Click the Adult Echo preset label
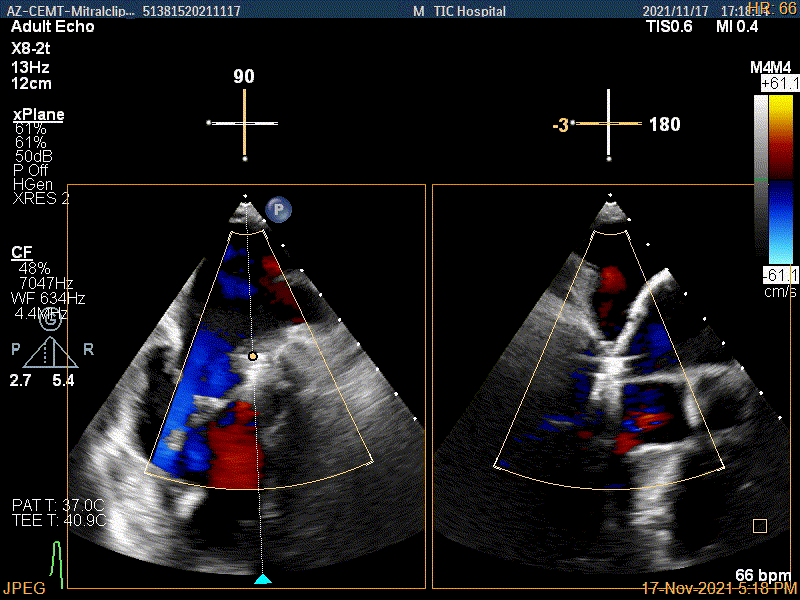This screenshot has width=800, height=600. [x=52, y=27]
